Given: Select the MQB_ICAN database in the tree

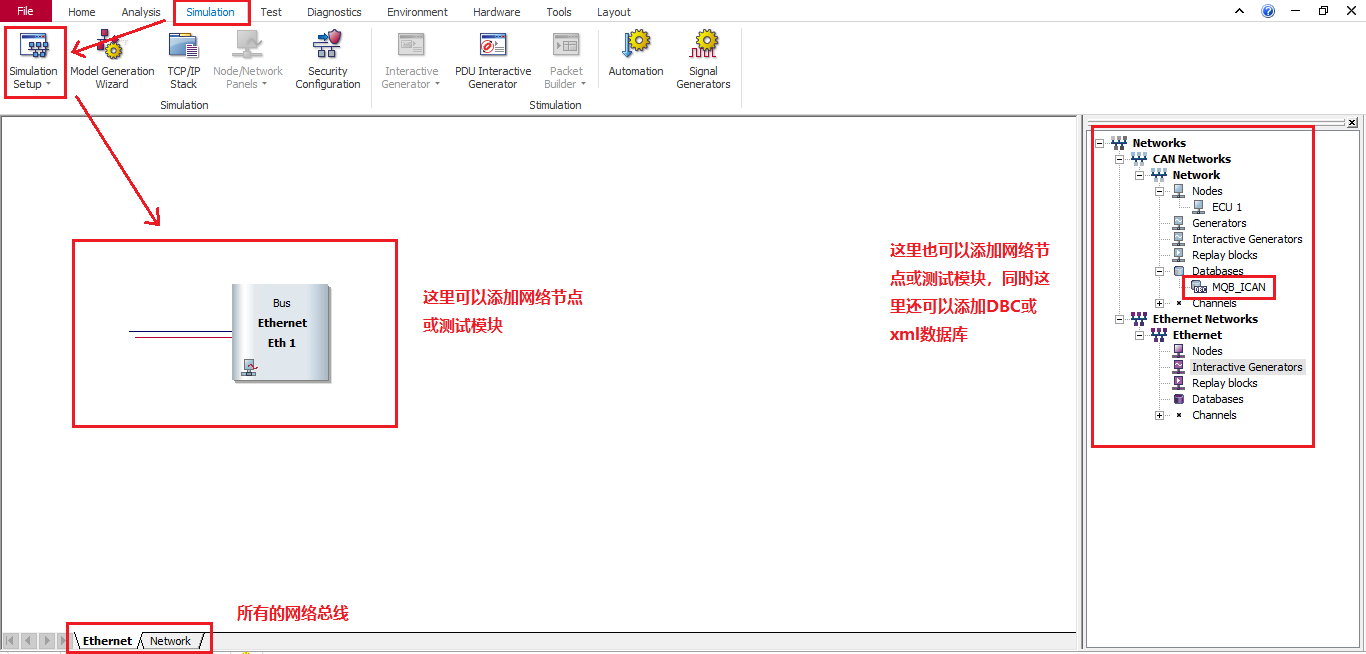Looking at the screenshot, I should 1237,287.
